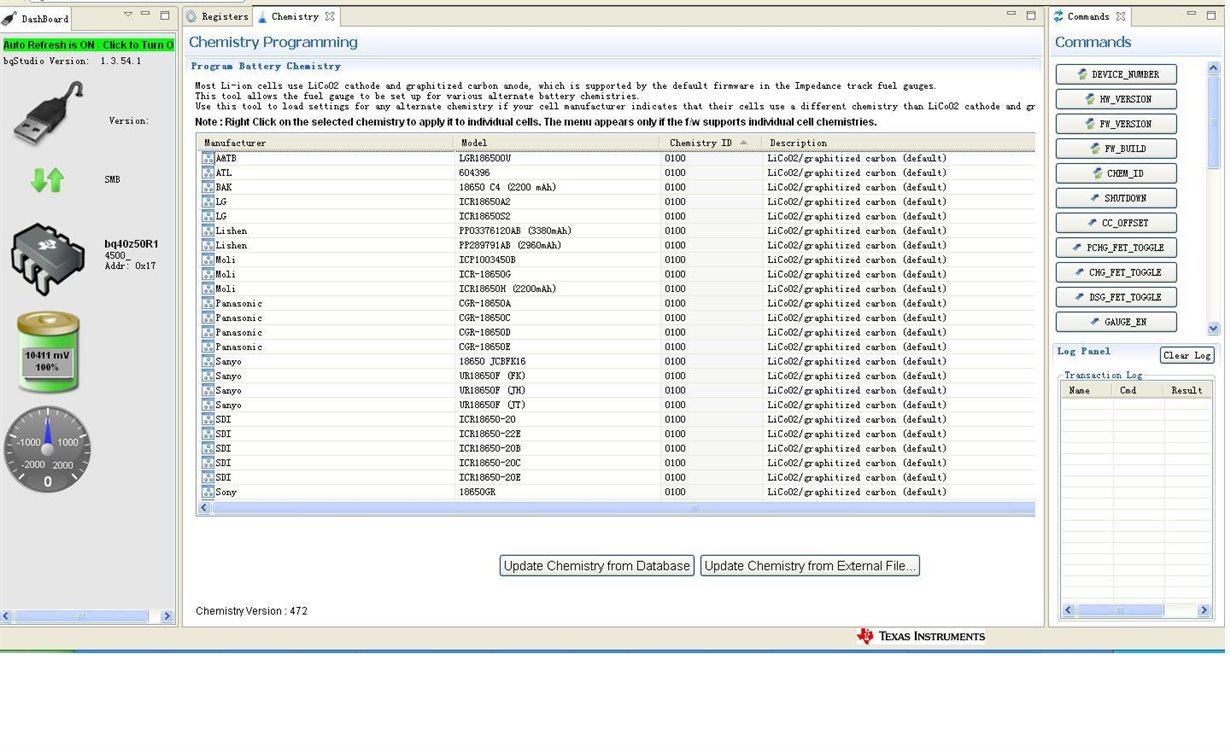Viewport: 1230px width, 746px height.
Task: Click the Description column header
Action: 899,143
